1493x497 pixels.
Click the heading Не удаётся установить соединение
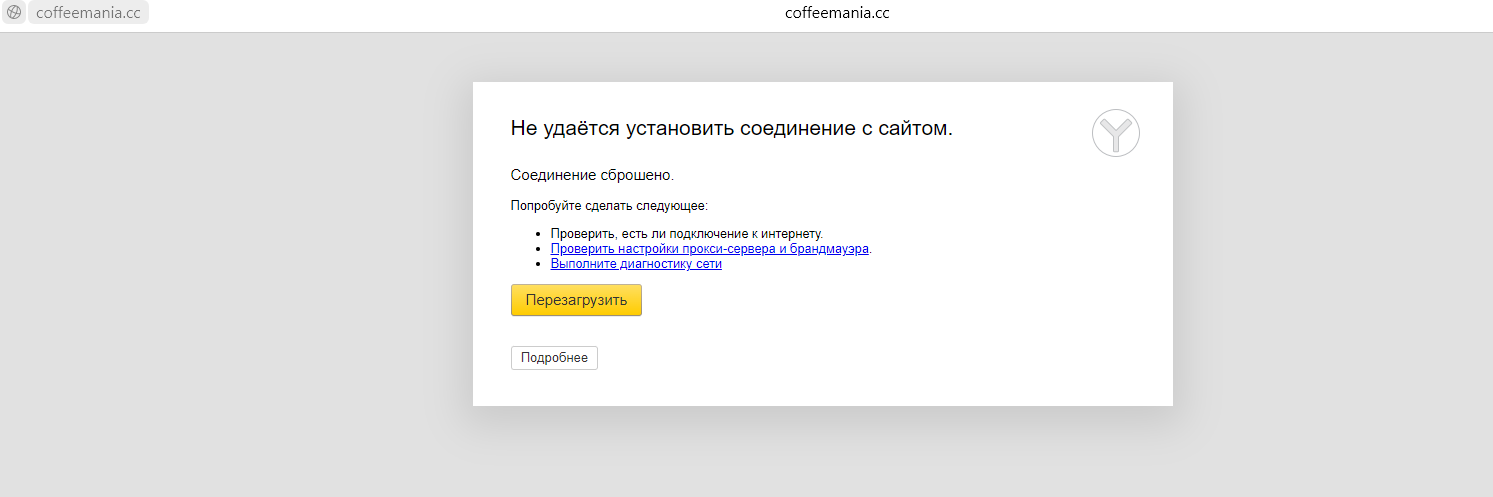click(731, 128)
